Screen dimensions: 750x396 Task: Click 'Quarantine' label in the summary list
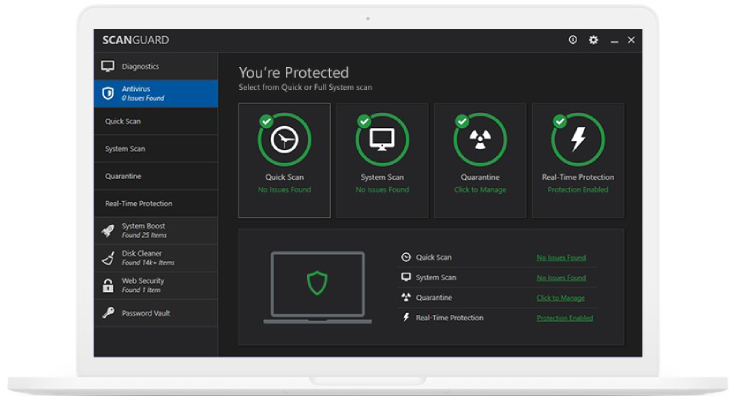433,297
